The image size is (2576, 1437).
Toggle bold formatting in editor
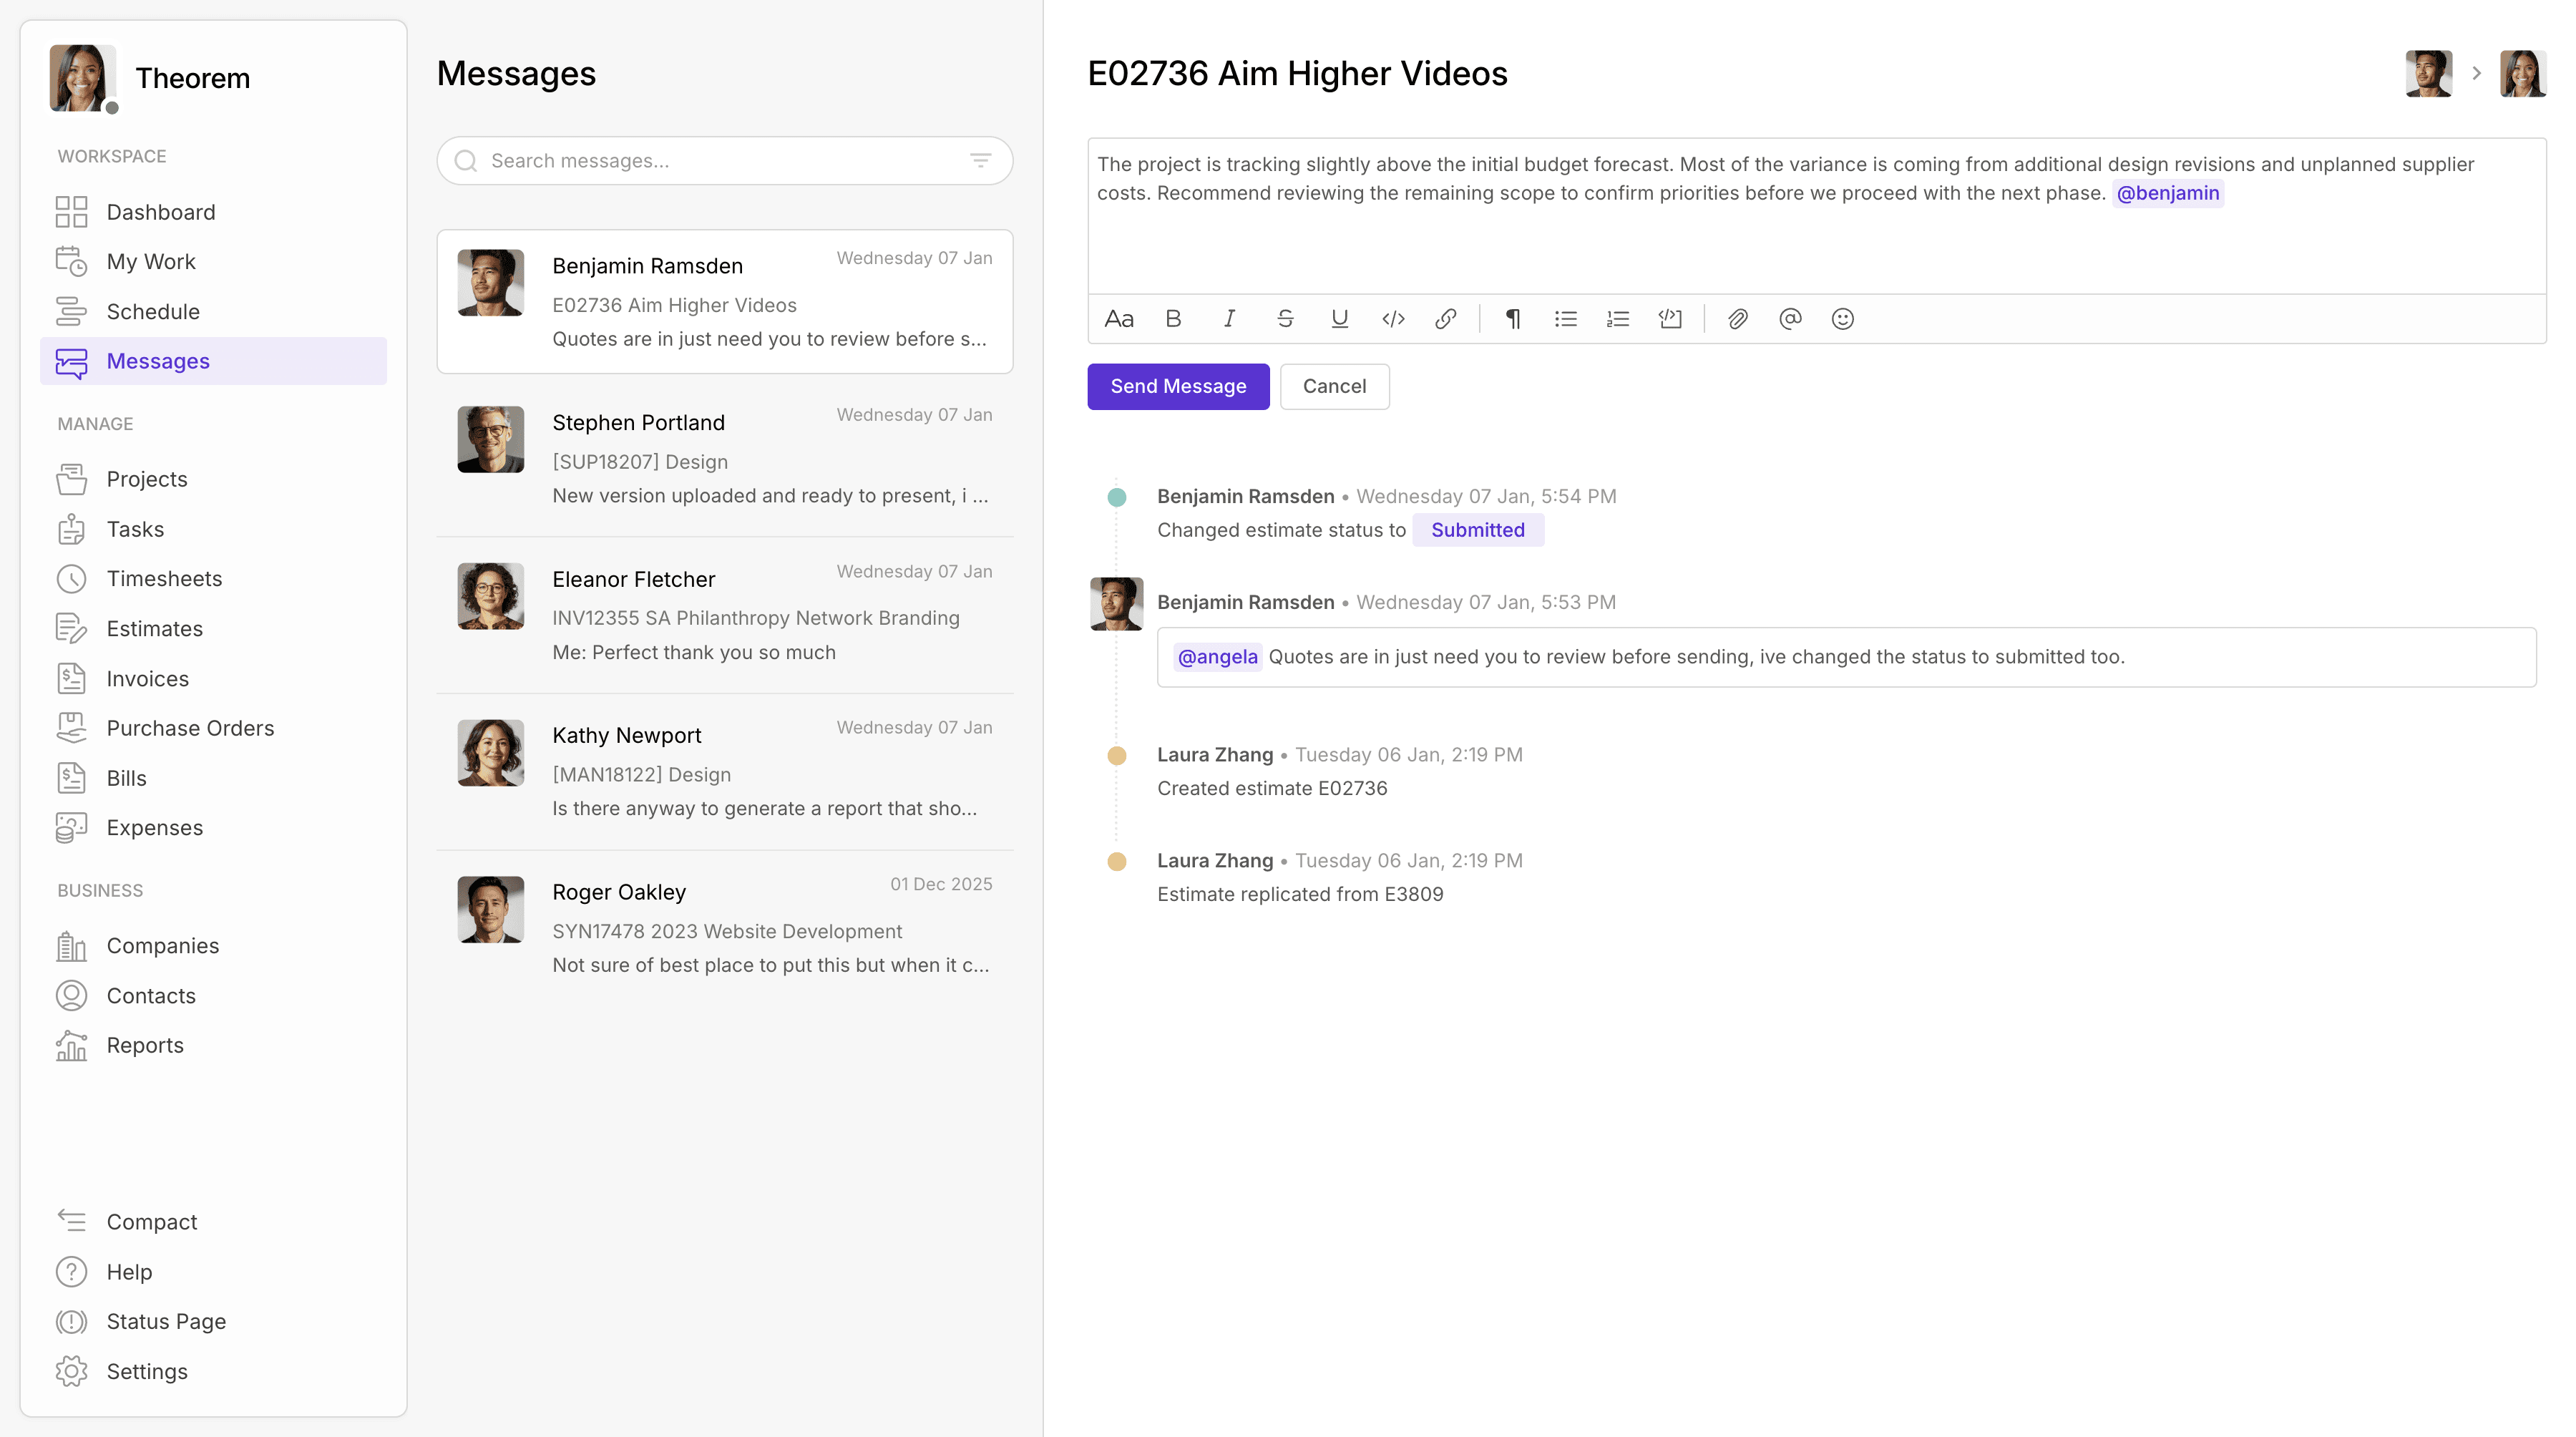[x=1173, y=319]
